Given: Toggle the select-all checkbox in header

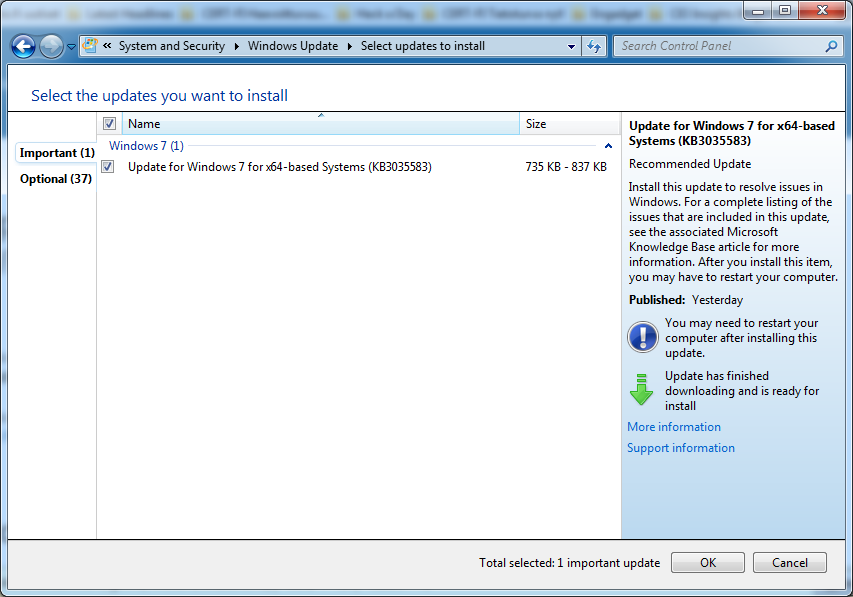Looking at the screenshot, I should click(109, 124).
